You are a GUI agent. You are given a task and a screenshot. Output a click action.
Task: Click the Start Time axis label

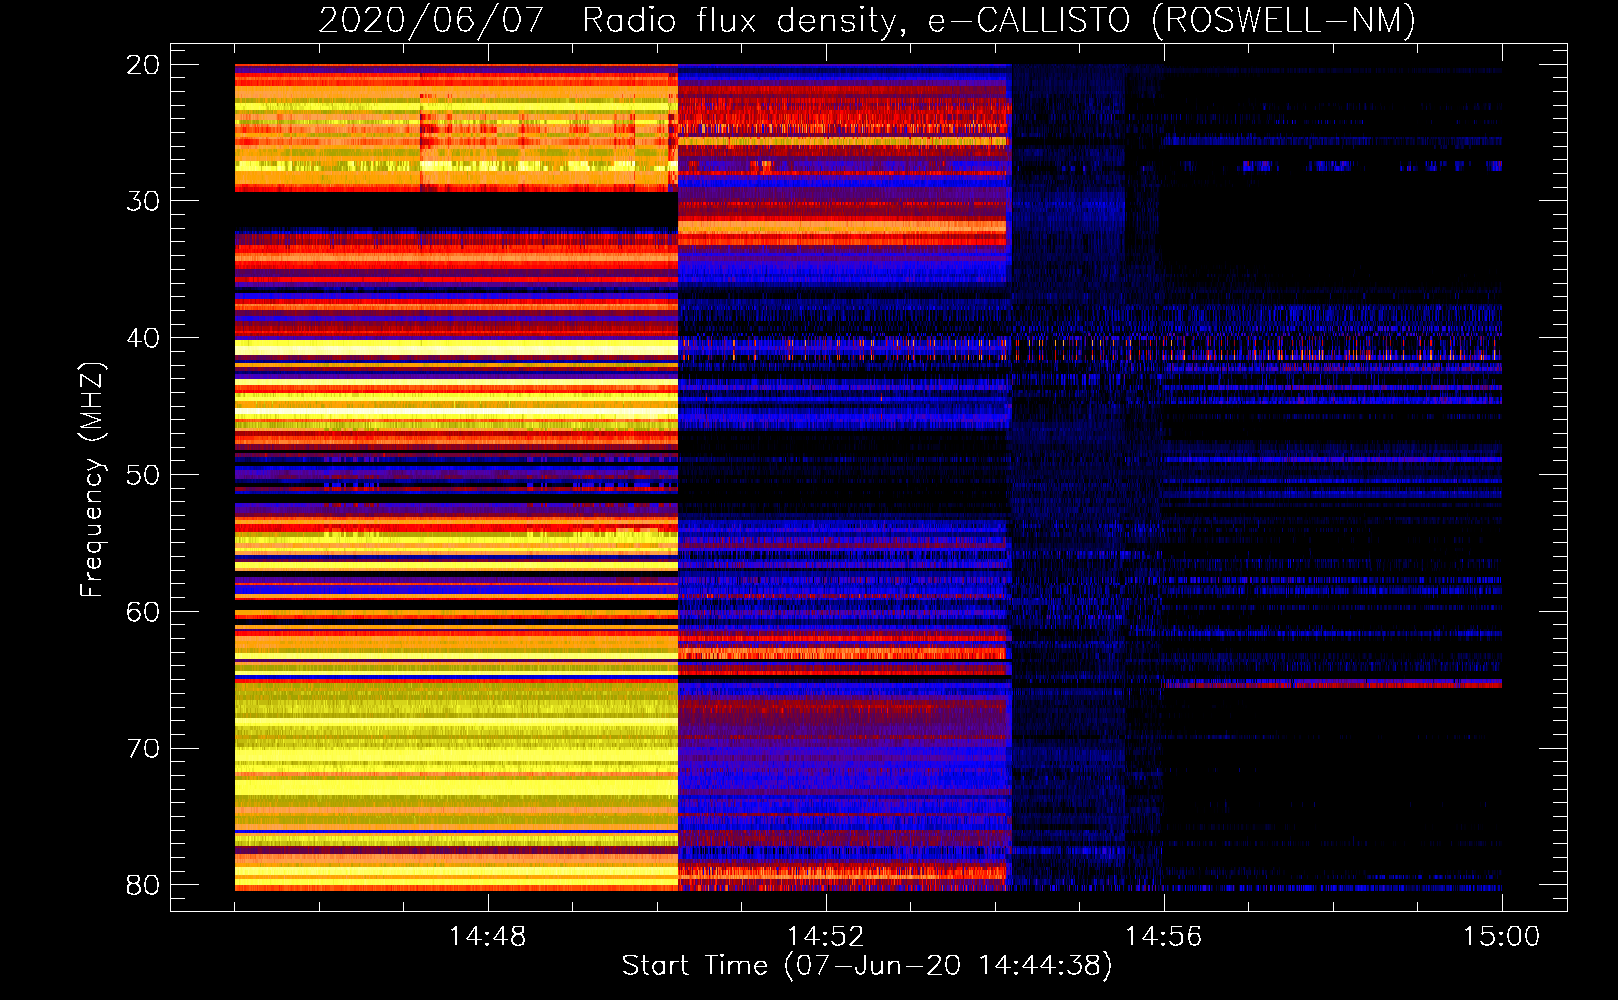point(867,966)
